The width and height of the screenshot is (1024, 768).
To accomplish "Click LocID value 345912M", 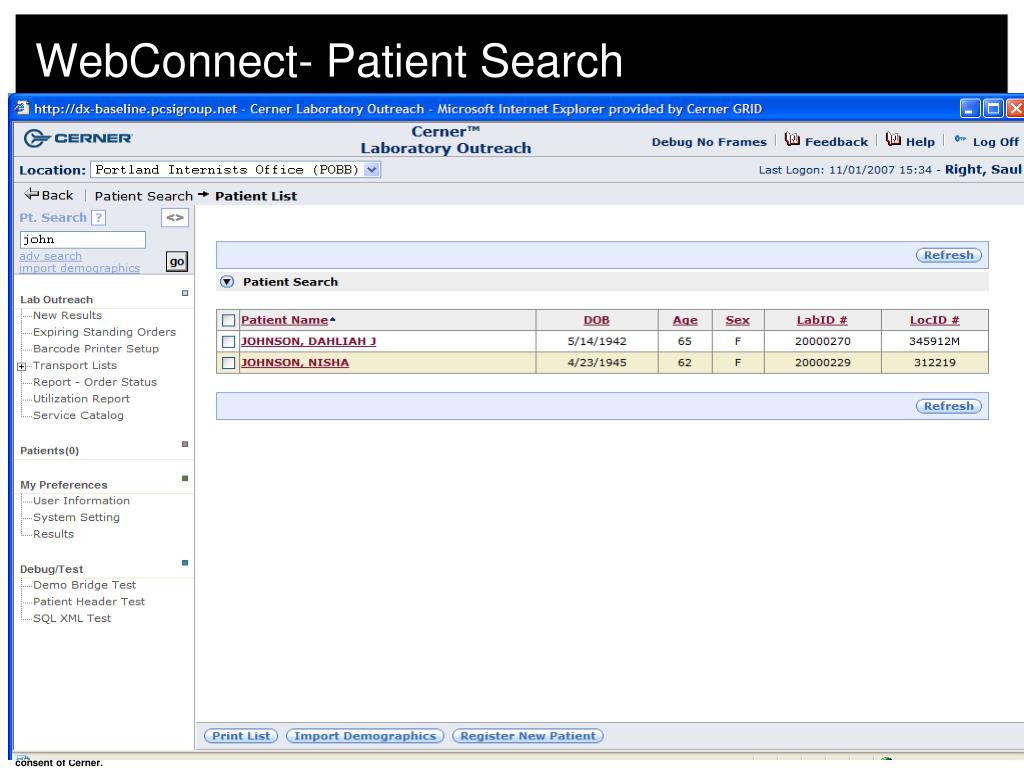I will click(935, 341).
